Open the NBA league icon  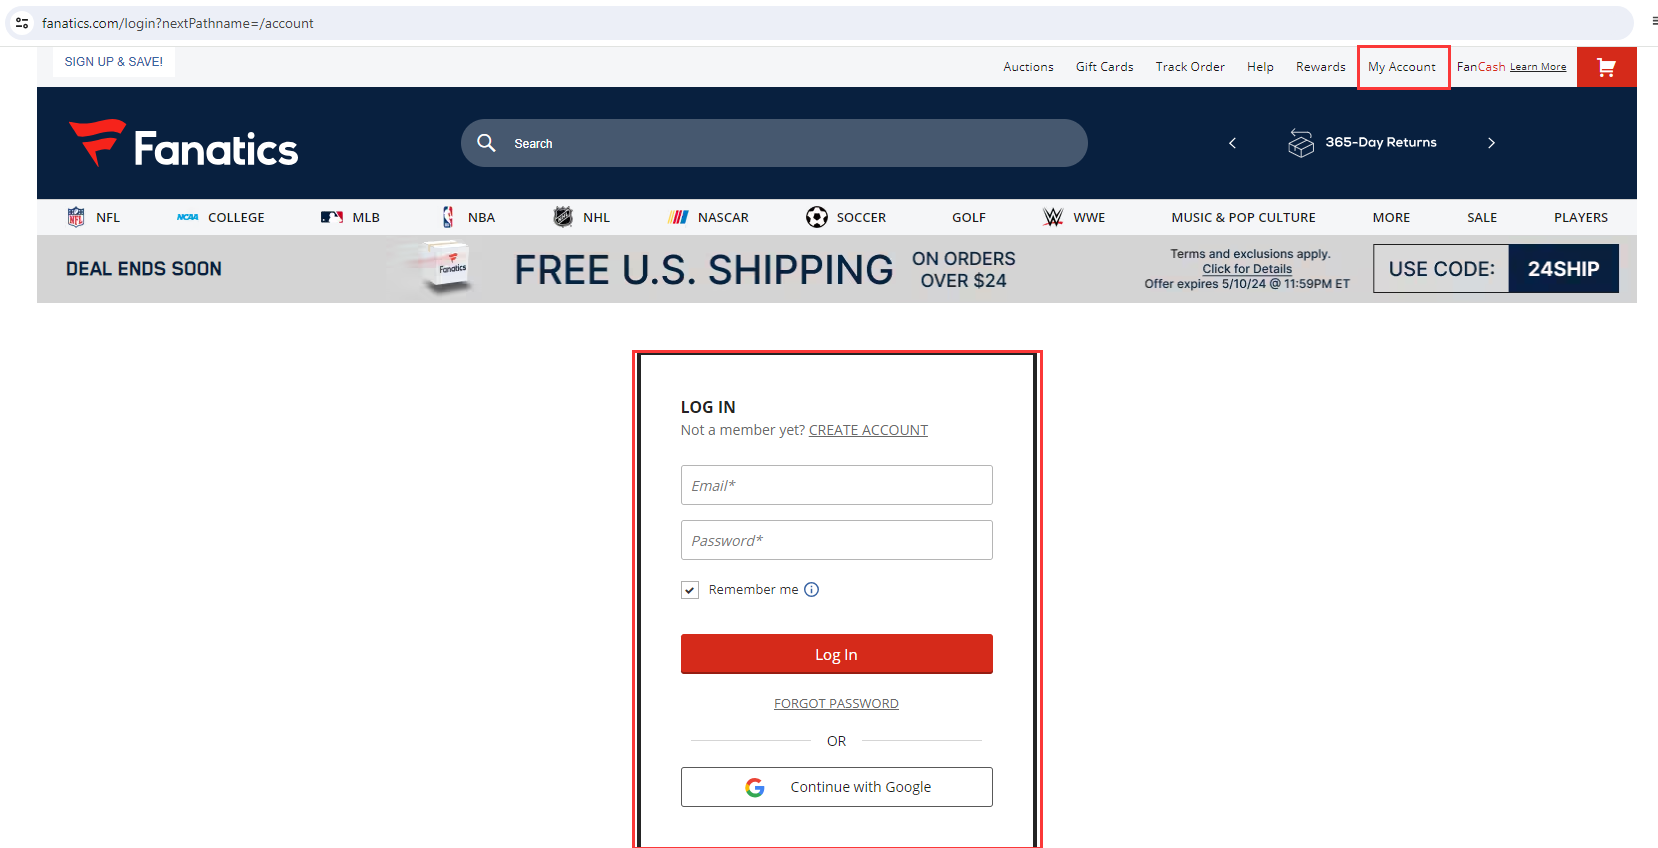[x=448, y=217]
